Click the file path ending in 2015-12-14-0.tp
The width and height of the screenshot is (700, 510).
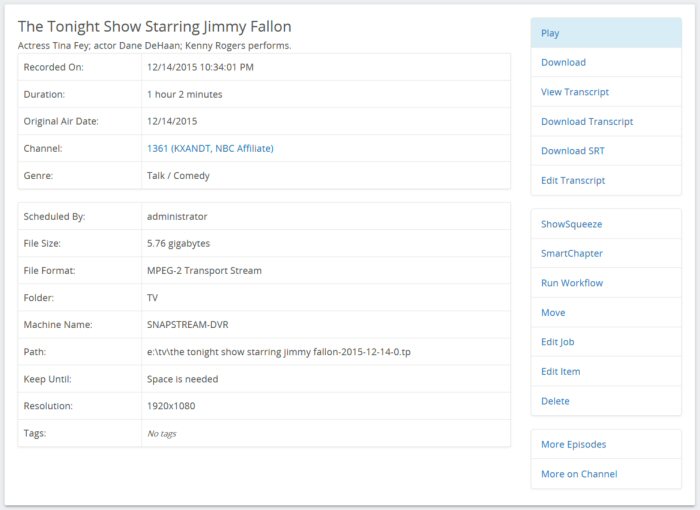279,352
